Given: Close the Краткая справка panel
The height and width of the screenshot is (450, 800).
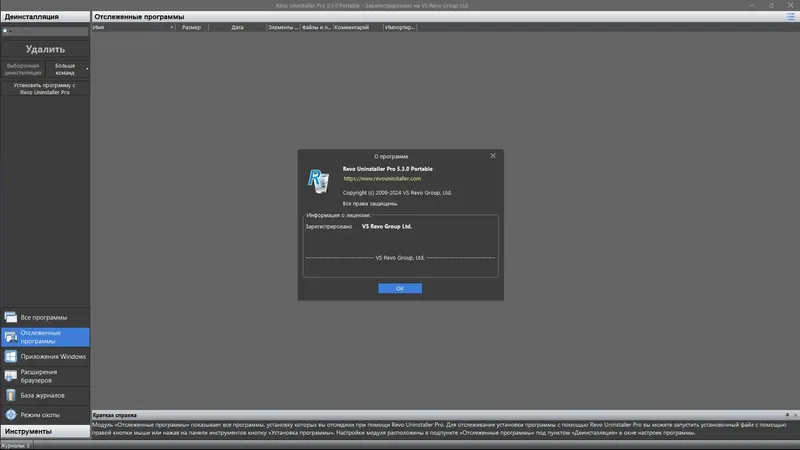Looking at the screenshot, I should [795, 415].
